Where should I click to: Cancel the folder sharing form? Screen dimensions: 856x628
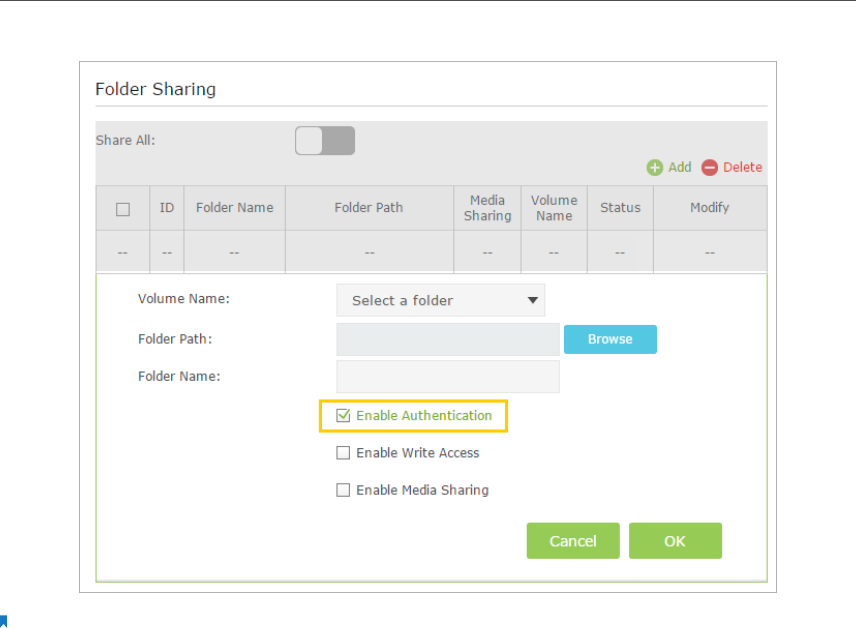pos(573,541)
